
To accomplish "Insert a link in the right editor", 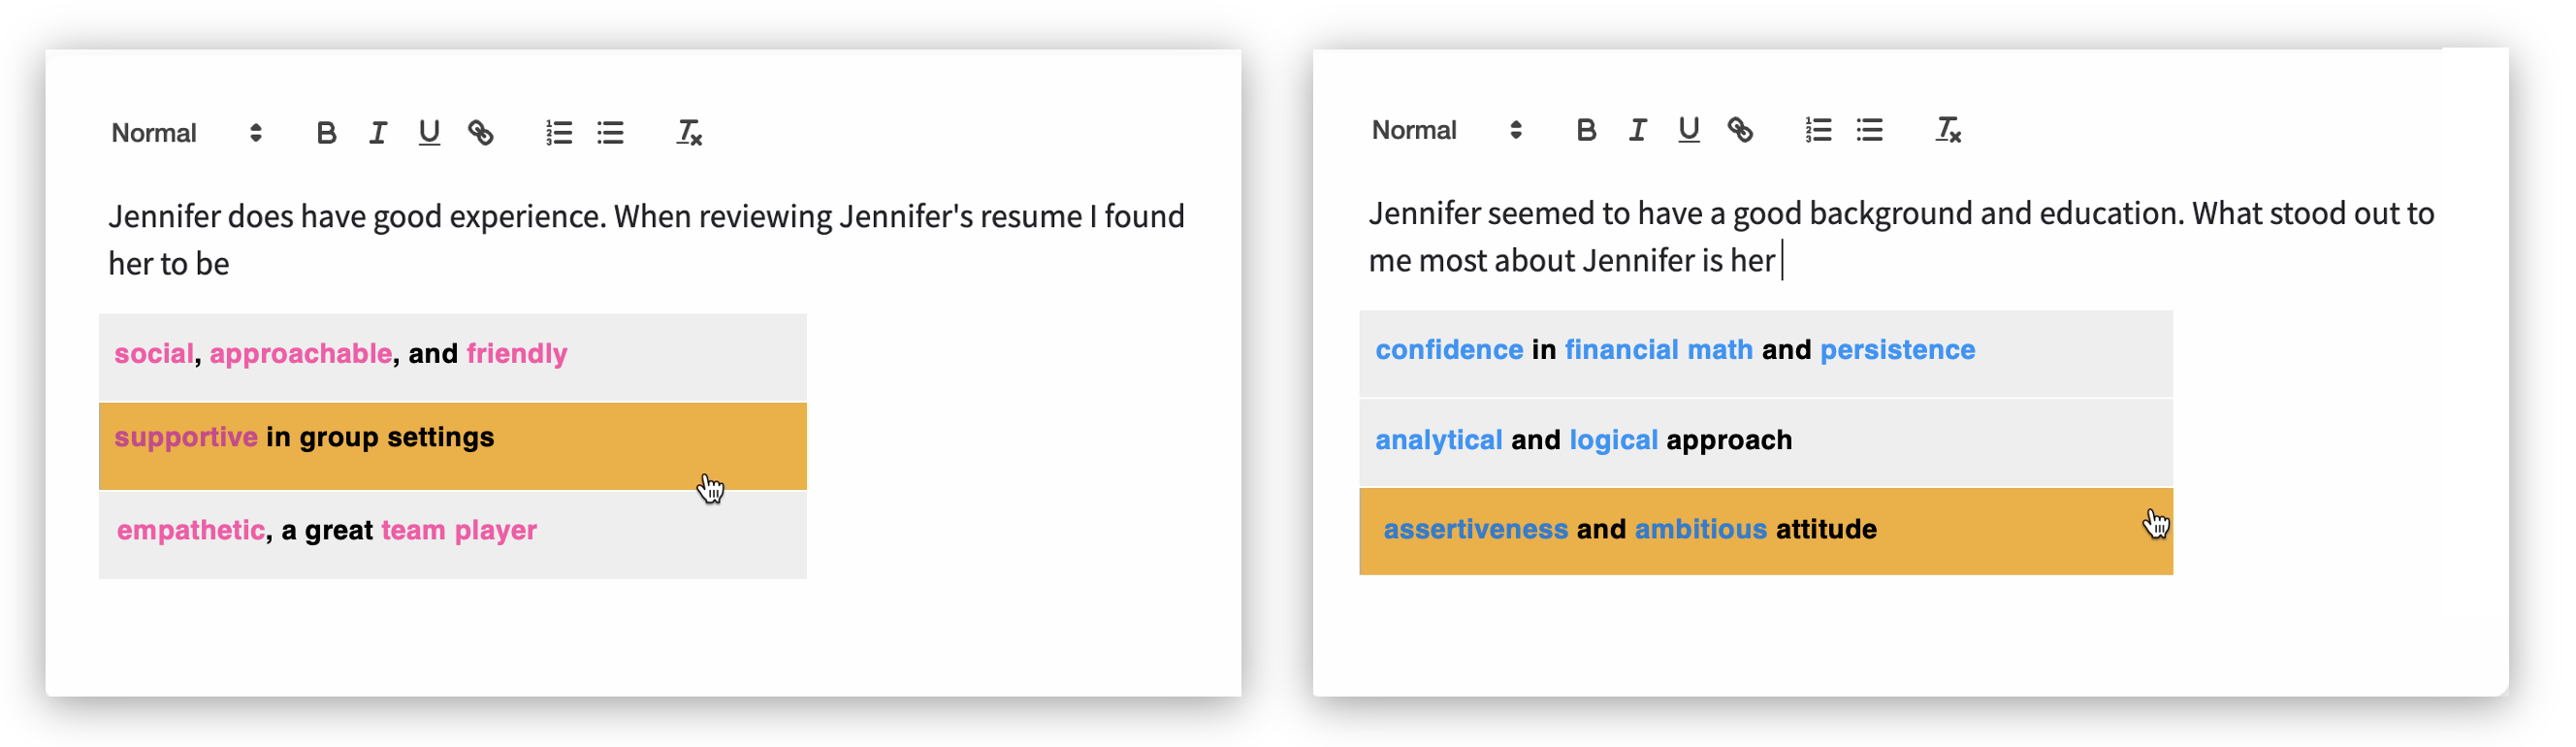I will pyautogui.click(x=1742, y=130).
